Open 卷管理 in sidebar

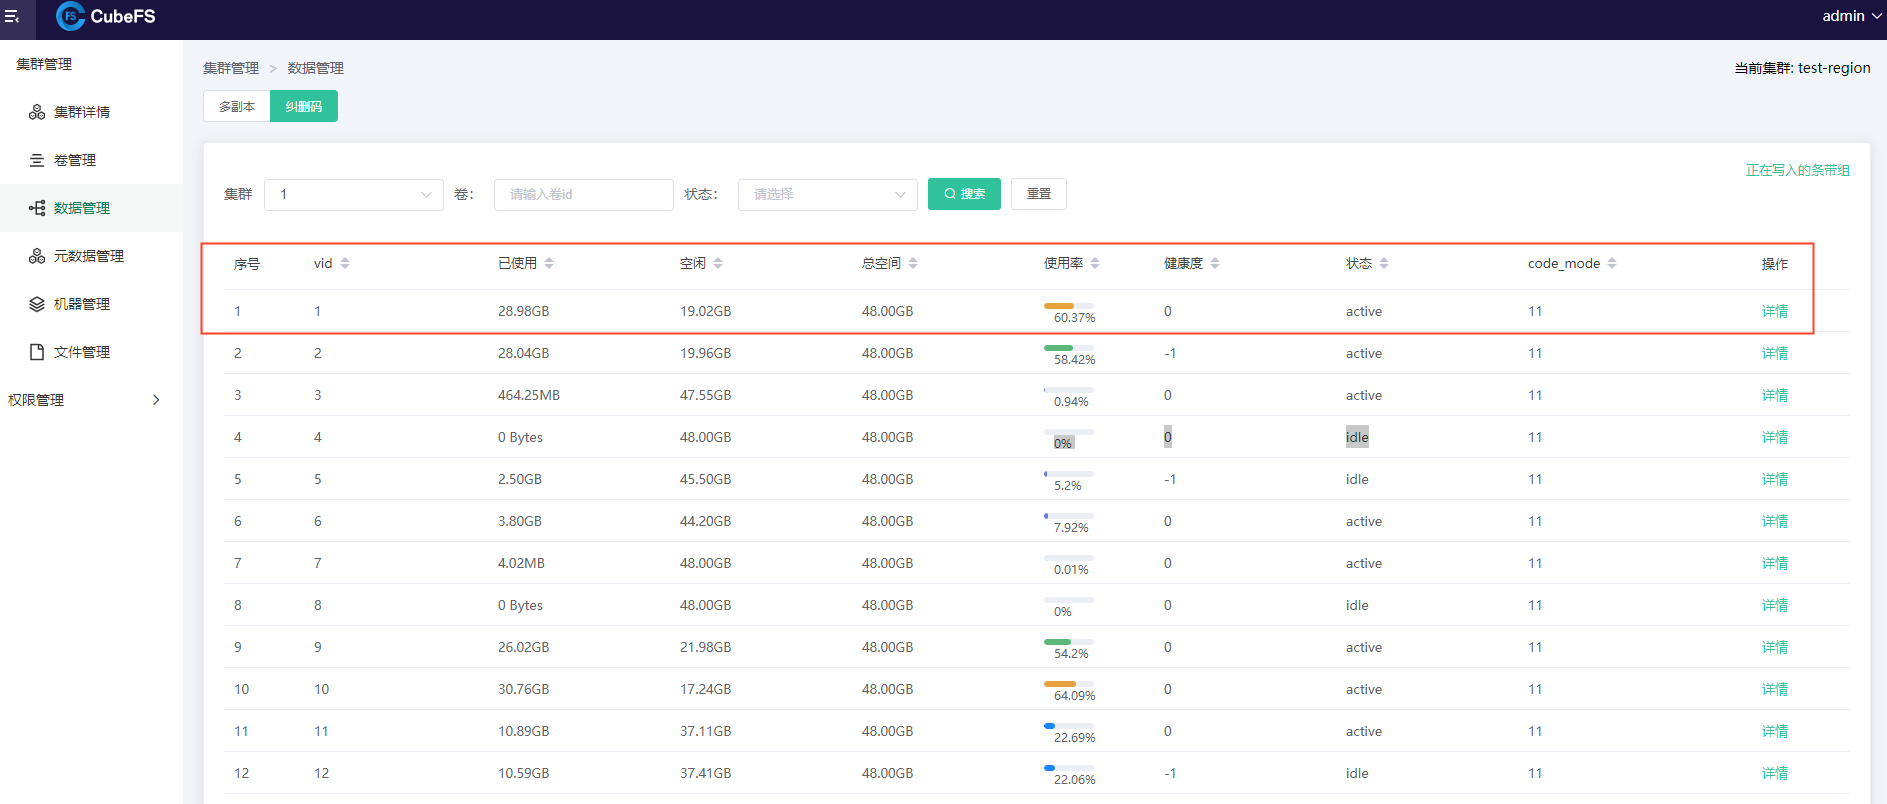pyautogui.click(x=75, y=160)
